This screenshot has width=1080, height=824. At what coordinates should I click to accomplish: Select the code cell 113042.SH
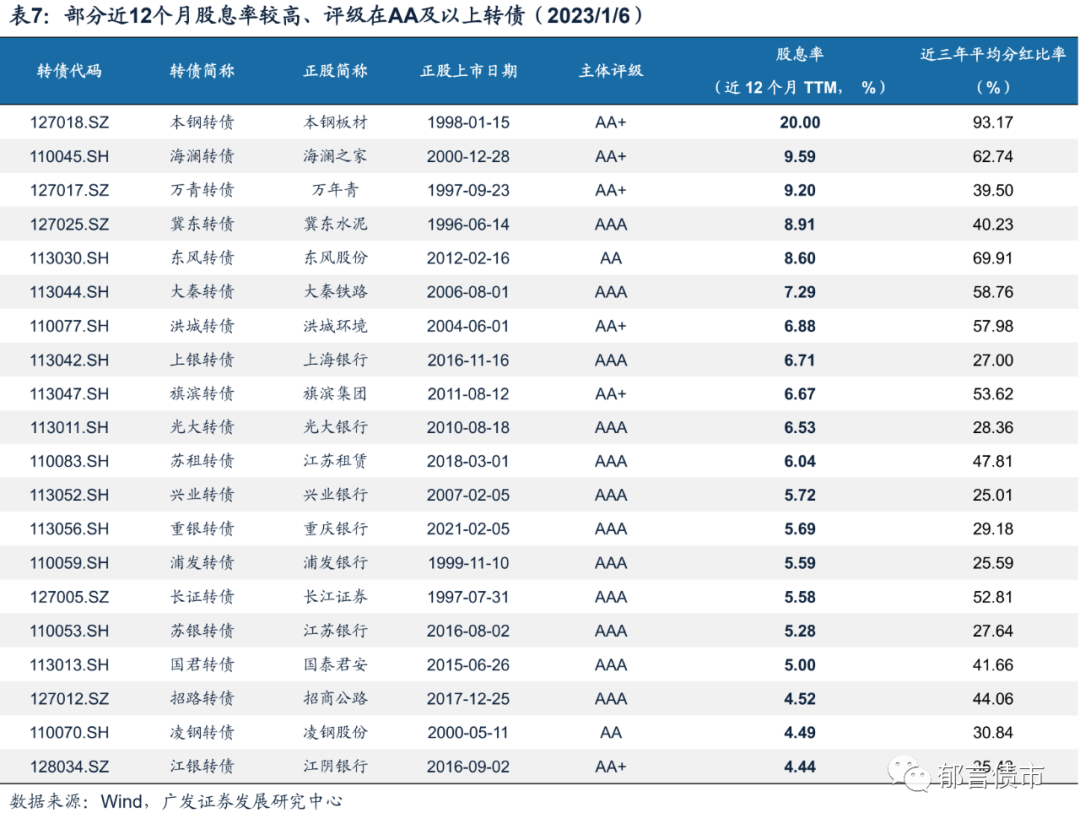click(x=69, y=360)
